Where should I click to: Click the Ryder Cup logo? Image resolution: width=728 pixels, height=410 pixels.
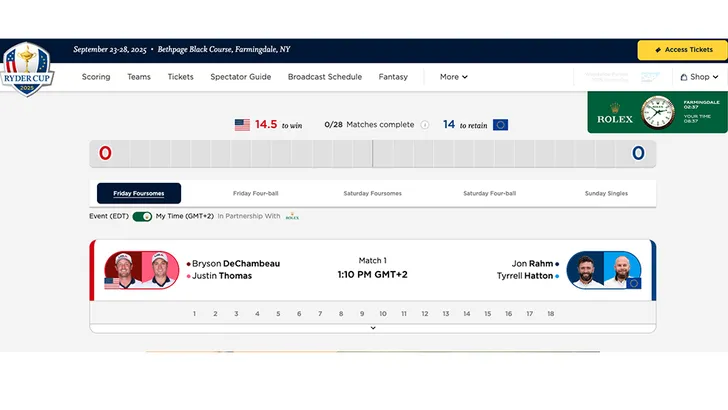27,69
